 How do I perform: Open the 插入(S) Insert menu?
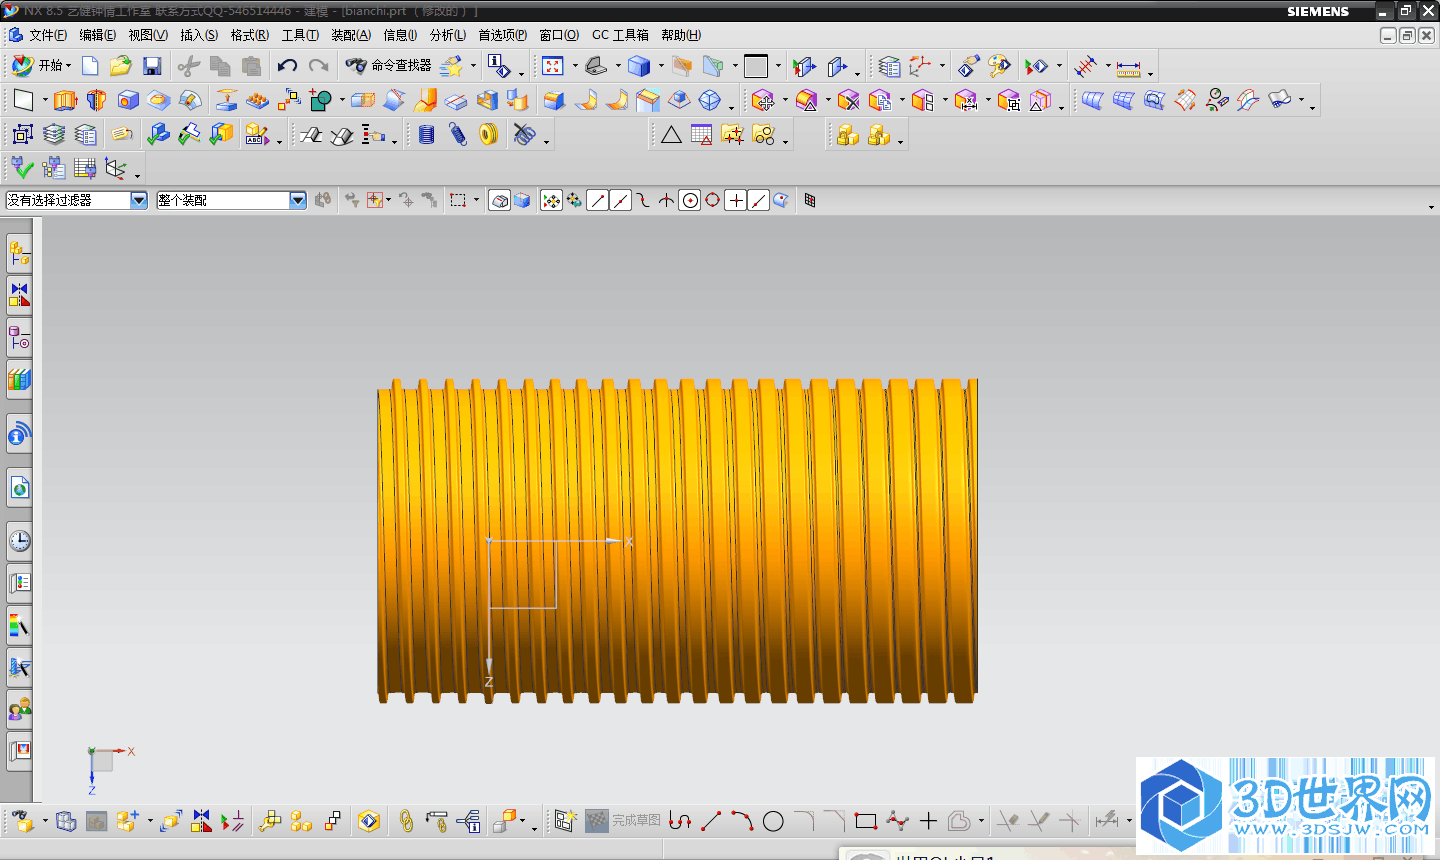[199, 35]
